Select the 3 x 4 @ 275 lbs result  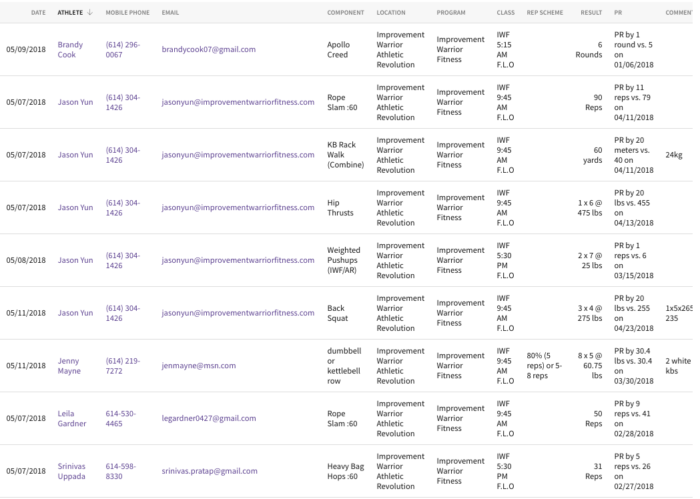pos(590,313)
